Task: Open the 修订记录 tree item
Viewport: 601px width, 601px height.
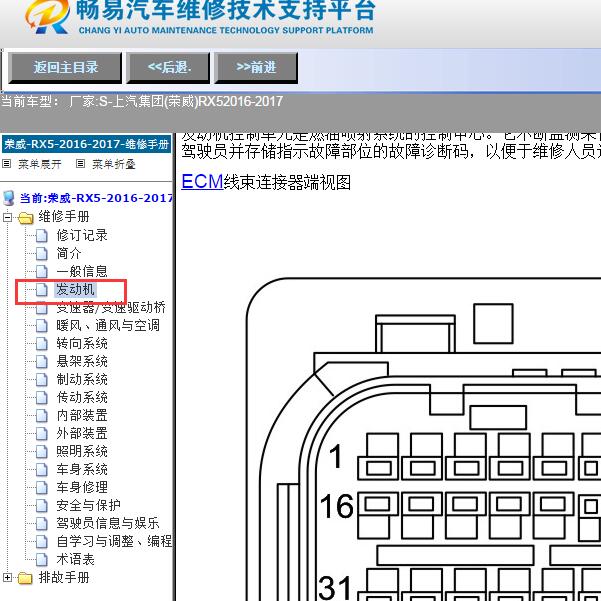Action: pyautogui.click(x=82, y=235)
